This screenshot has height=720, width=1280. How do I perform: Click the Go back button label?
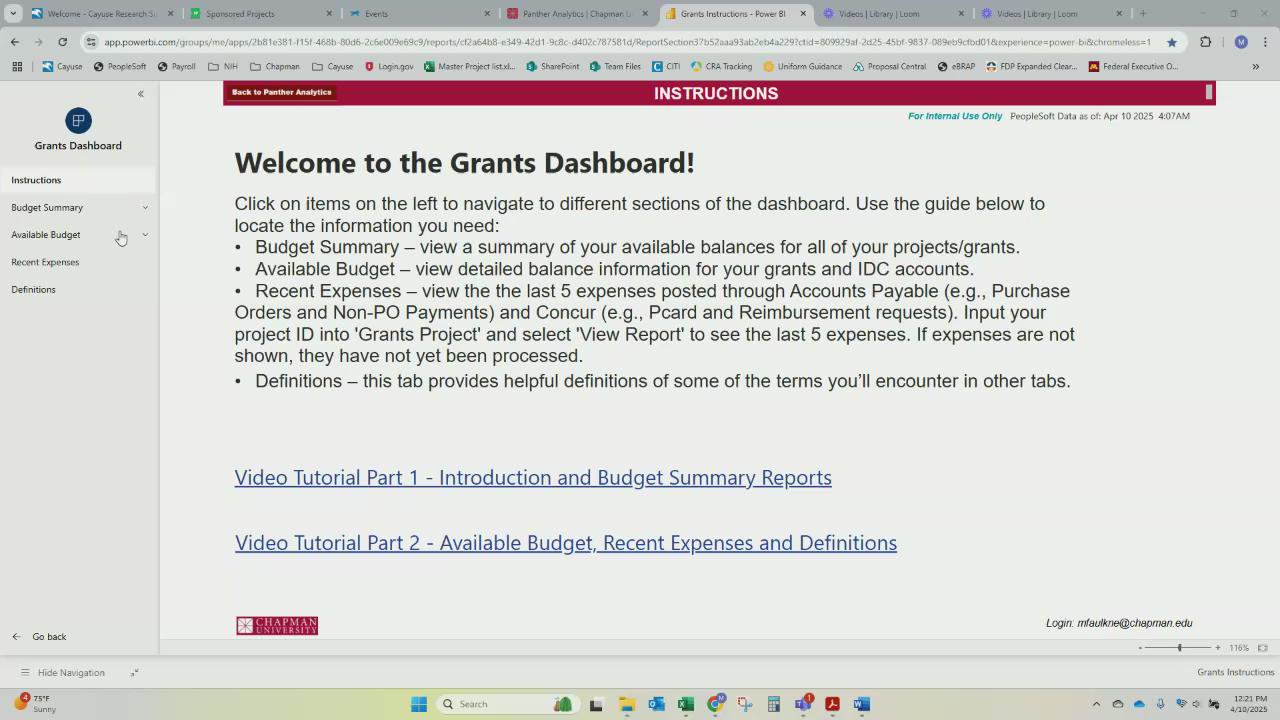49,637
